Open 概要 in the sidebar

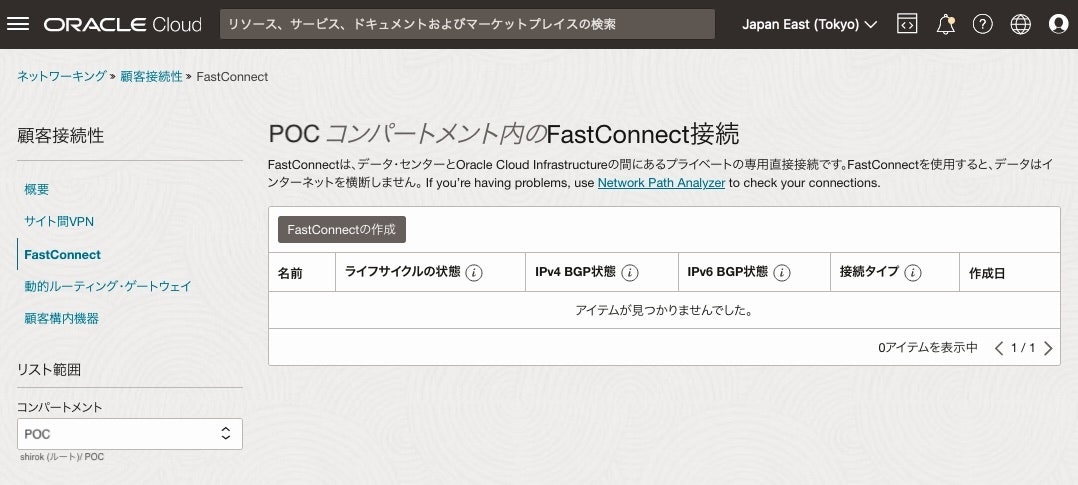click(x=36, y=189)
